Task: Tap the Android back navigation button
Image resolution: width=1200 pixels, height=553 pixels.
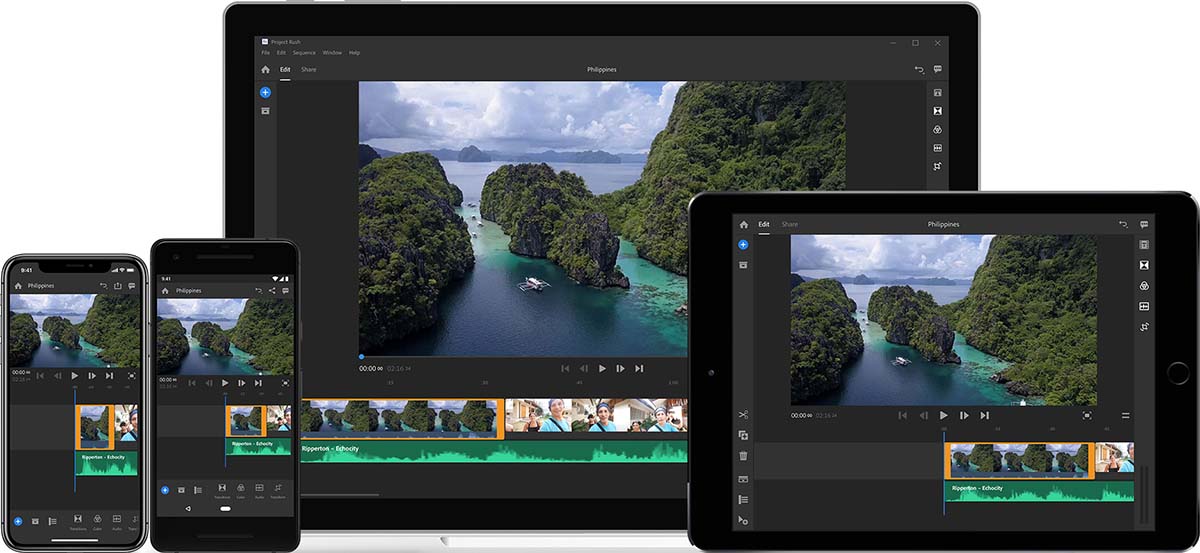Action: point(190,508)
